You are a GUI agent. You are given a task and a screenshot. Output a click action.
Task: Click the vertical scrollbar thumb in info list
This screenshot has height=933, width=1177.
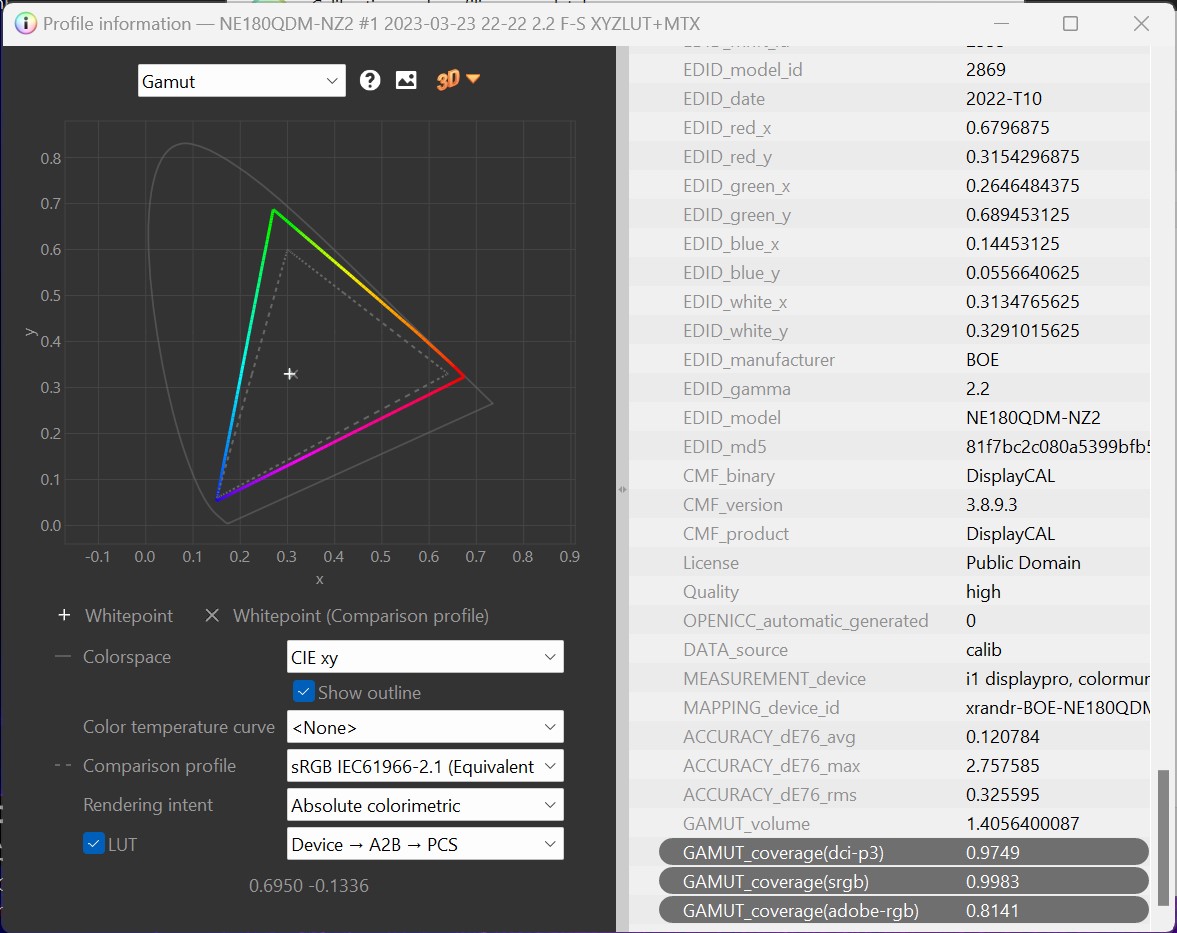point(1163,838)
